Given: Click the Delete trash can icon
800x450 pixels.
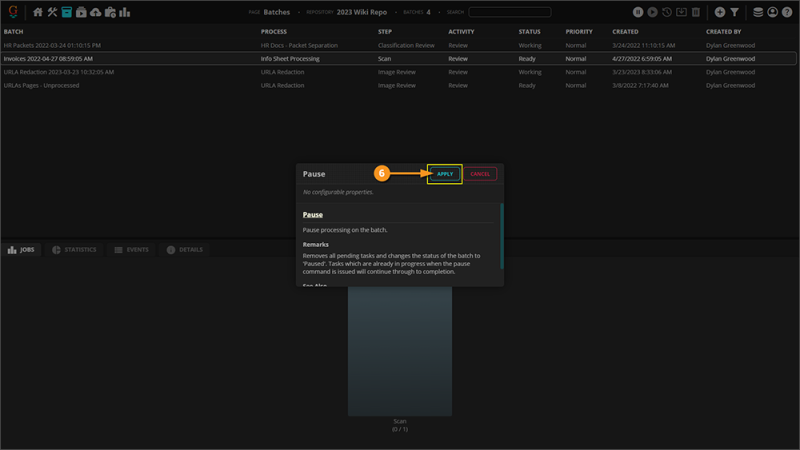Looking at the screenshot, I should tap(696, 12).
